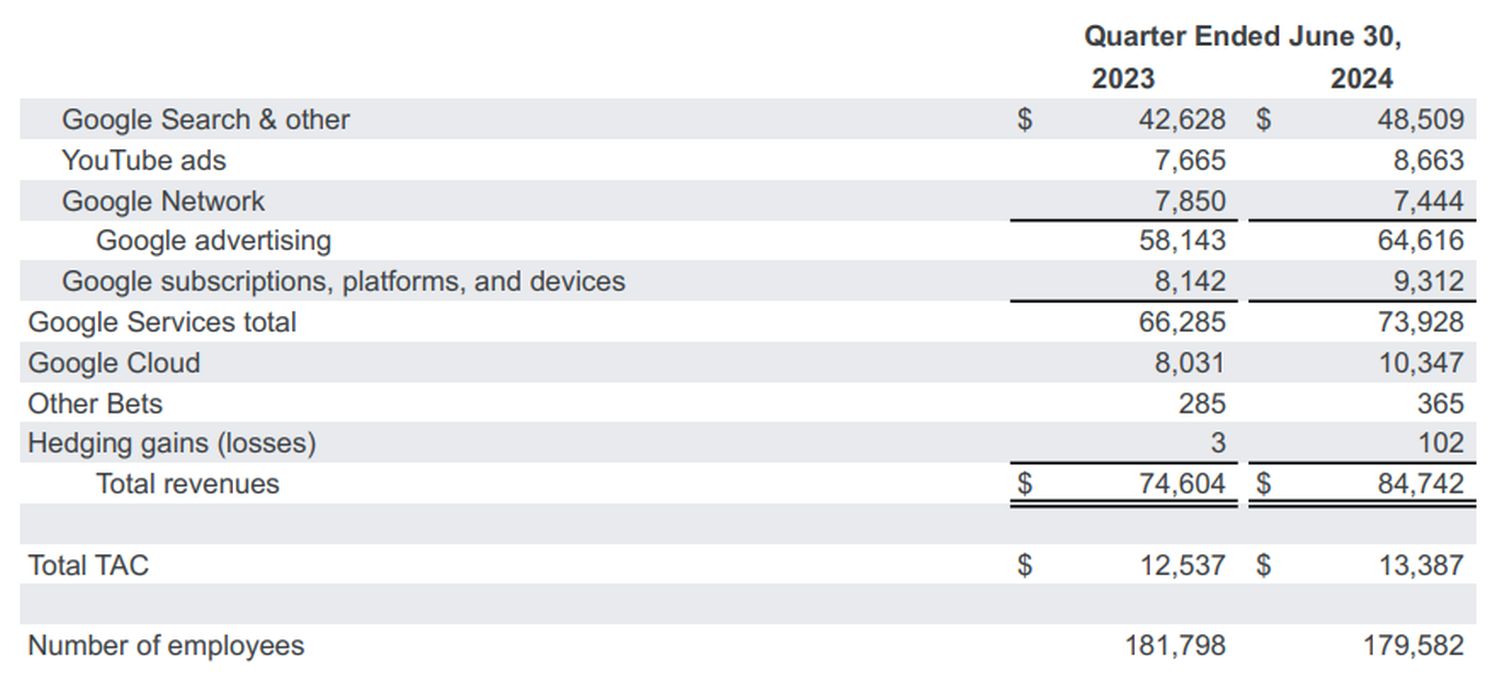Click the 'Google Services total' row label
This screenshot has width=1500, height=675.
(162, 322)
